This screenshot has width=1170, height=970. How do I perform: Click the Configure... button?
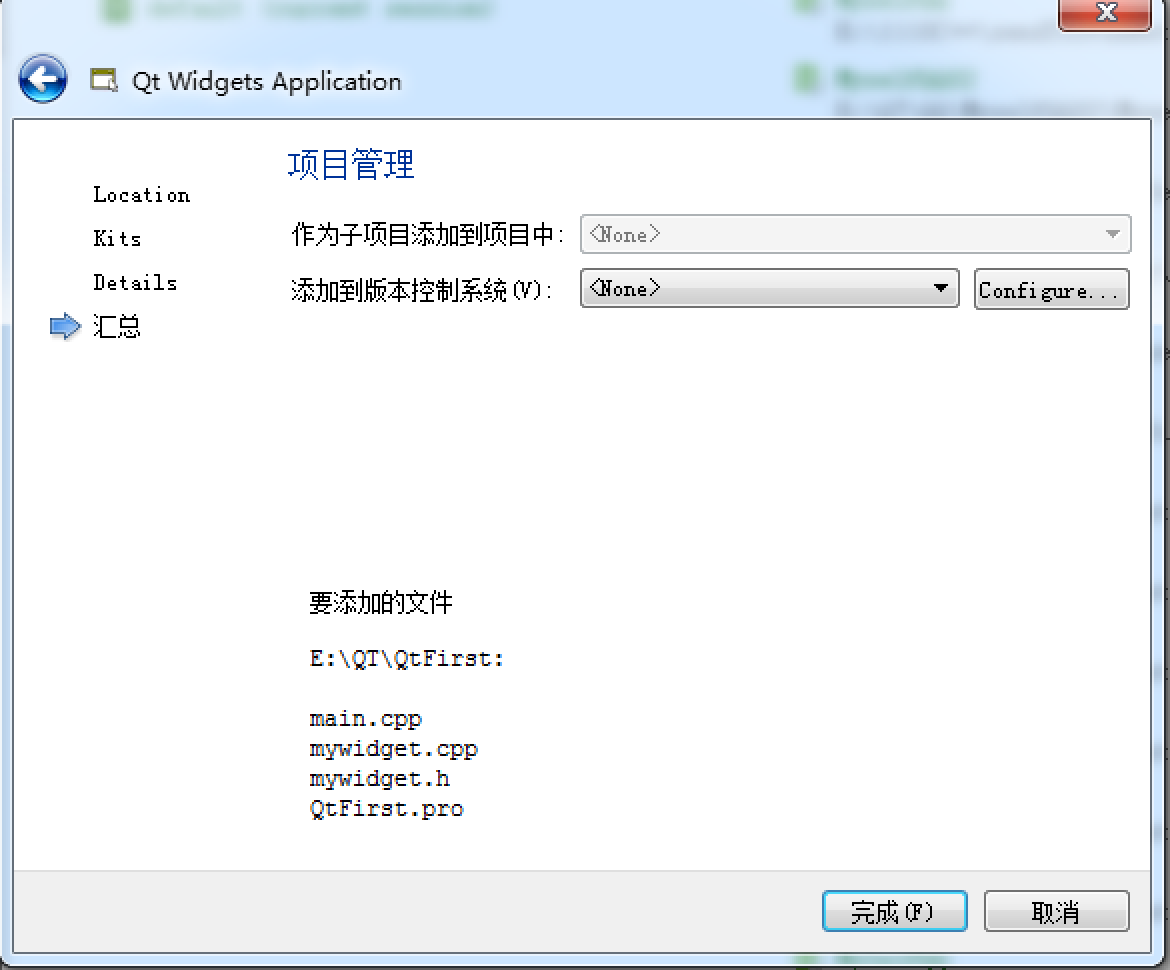(1051, 289)
